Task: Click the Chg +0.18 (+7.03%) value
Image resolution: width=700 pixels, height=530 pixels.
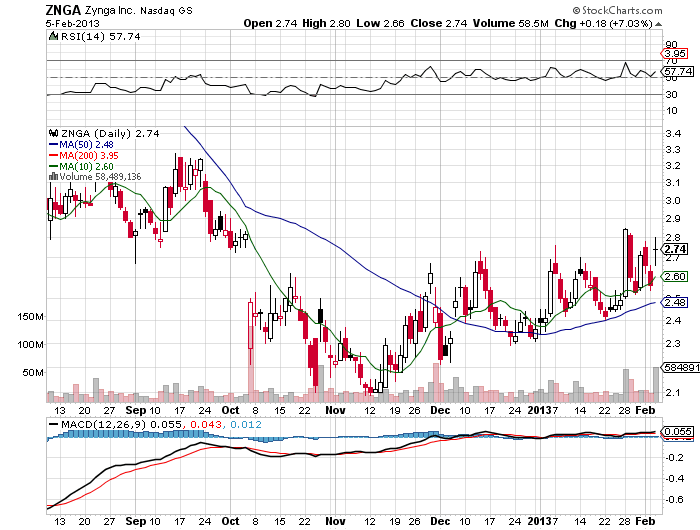Action: tap(604, 23)
